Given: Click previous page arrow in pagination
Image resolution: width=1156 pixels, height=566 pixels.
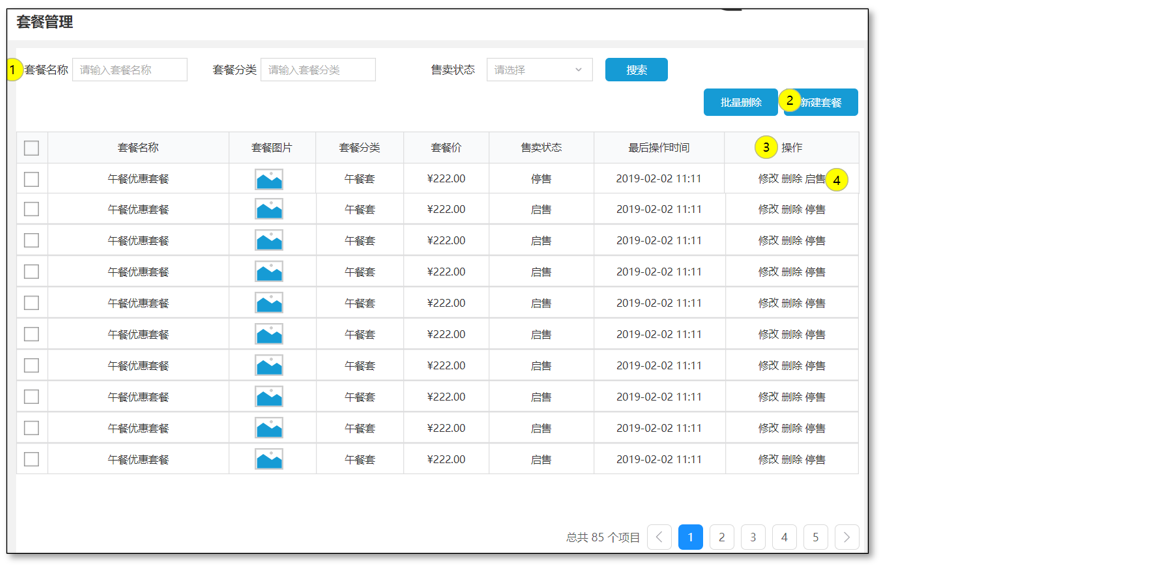Looking at the screenshot, I should pyautogui.click(x=659, y=537).
